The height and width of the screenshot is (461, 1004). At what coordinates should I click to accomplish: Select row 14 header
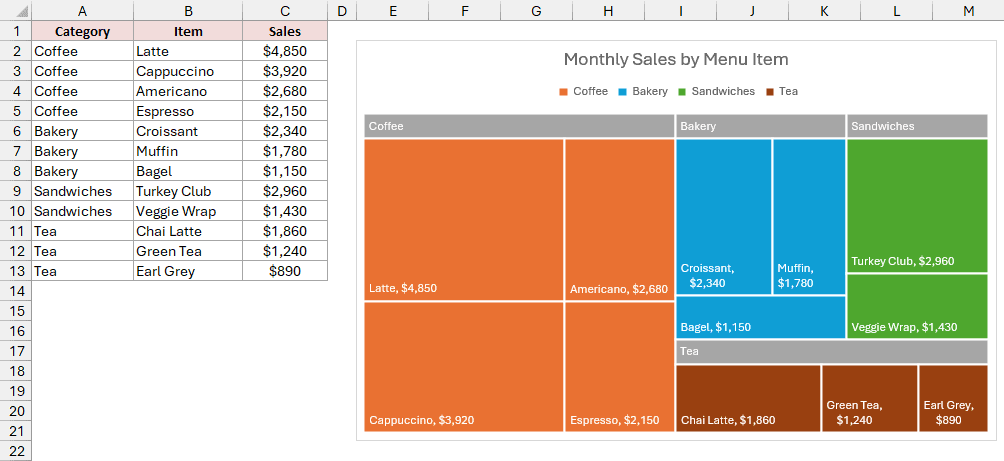[15, 291]
